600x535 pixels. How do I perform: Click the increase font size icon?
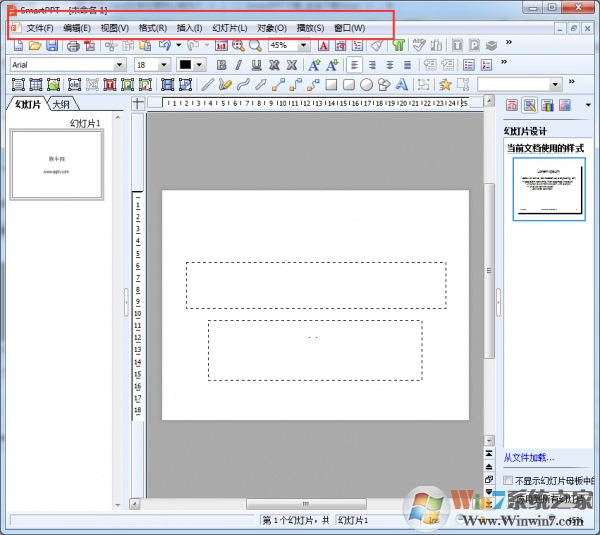[x=314, y=65]
